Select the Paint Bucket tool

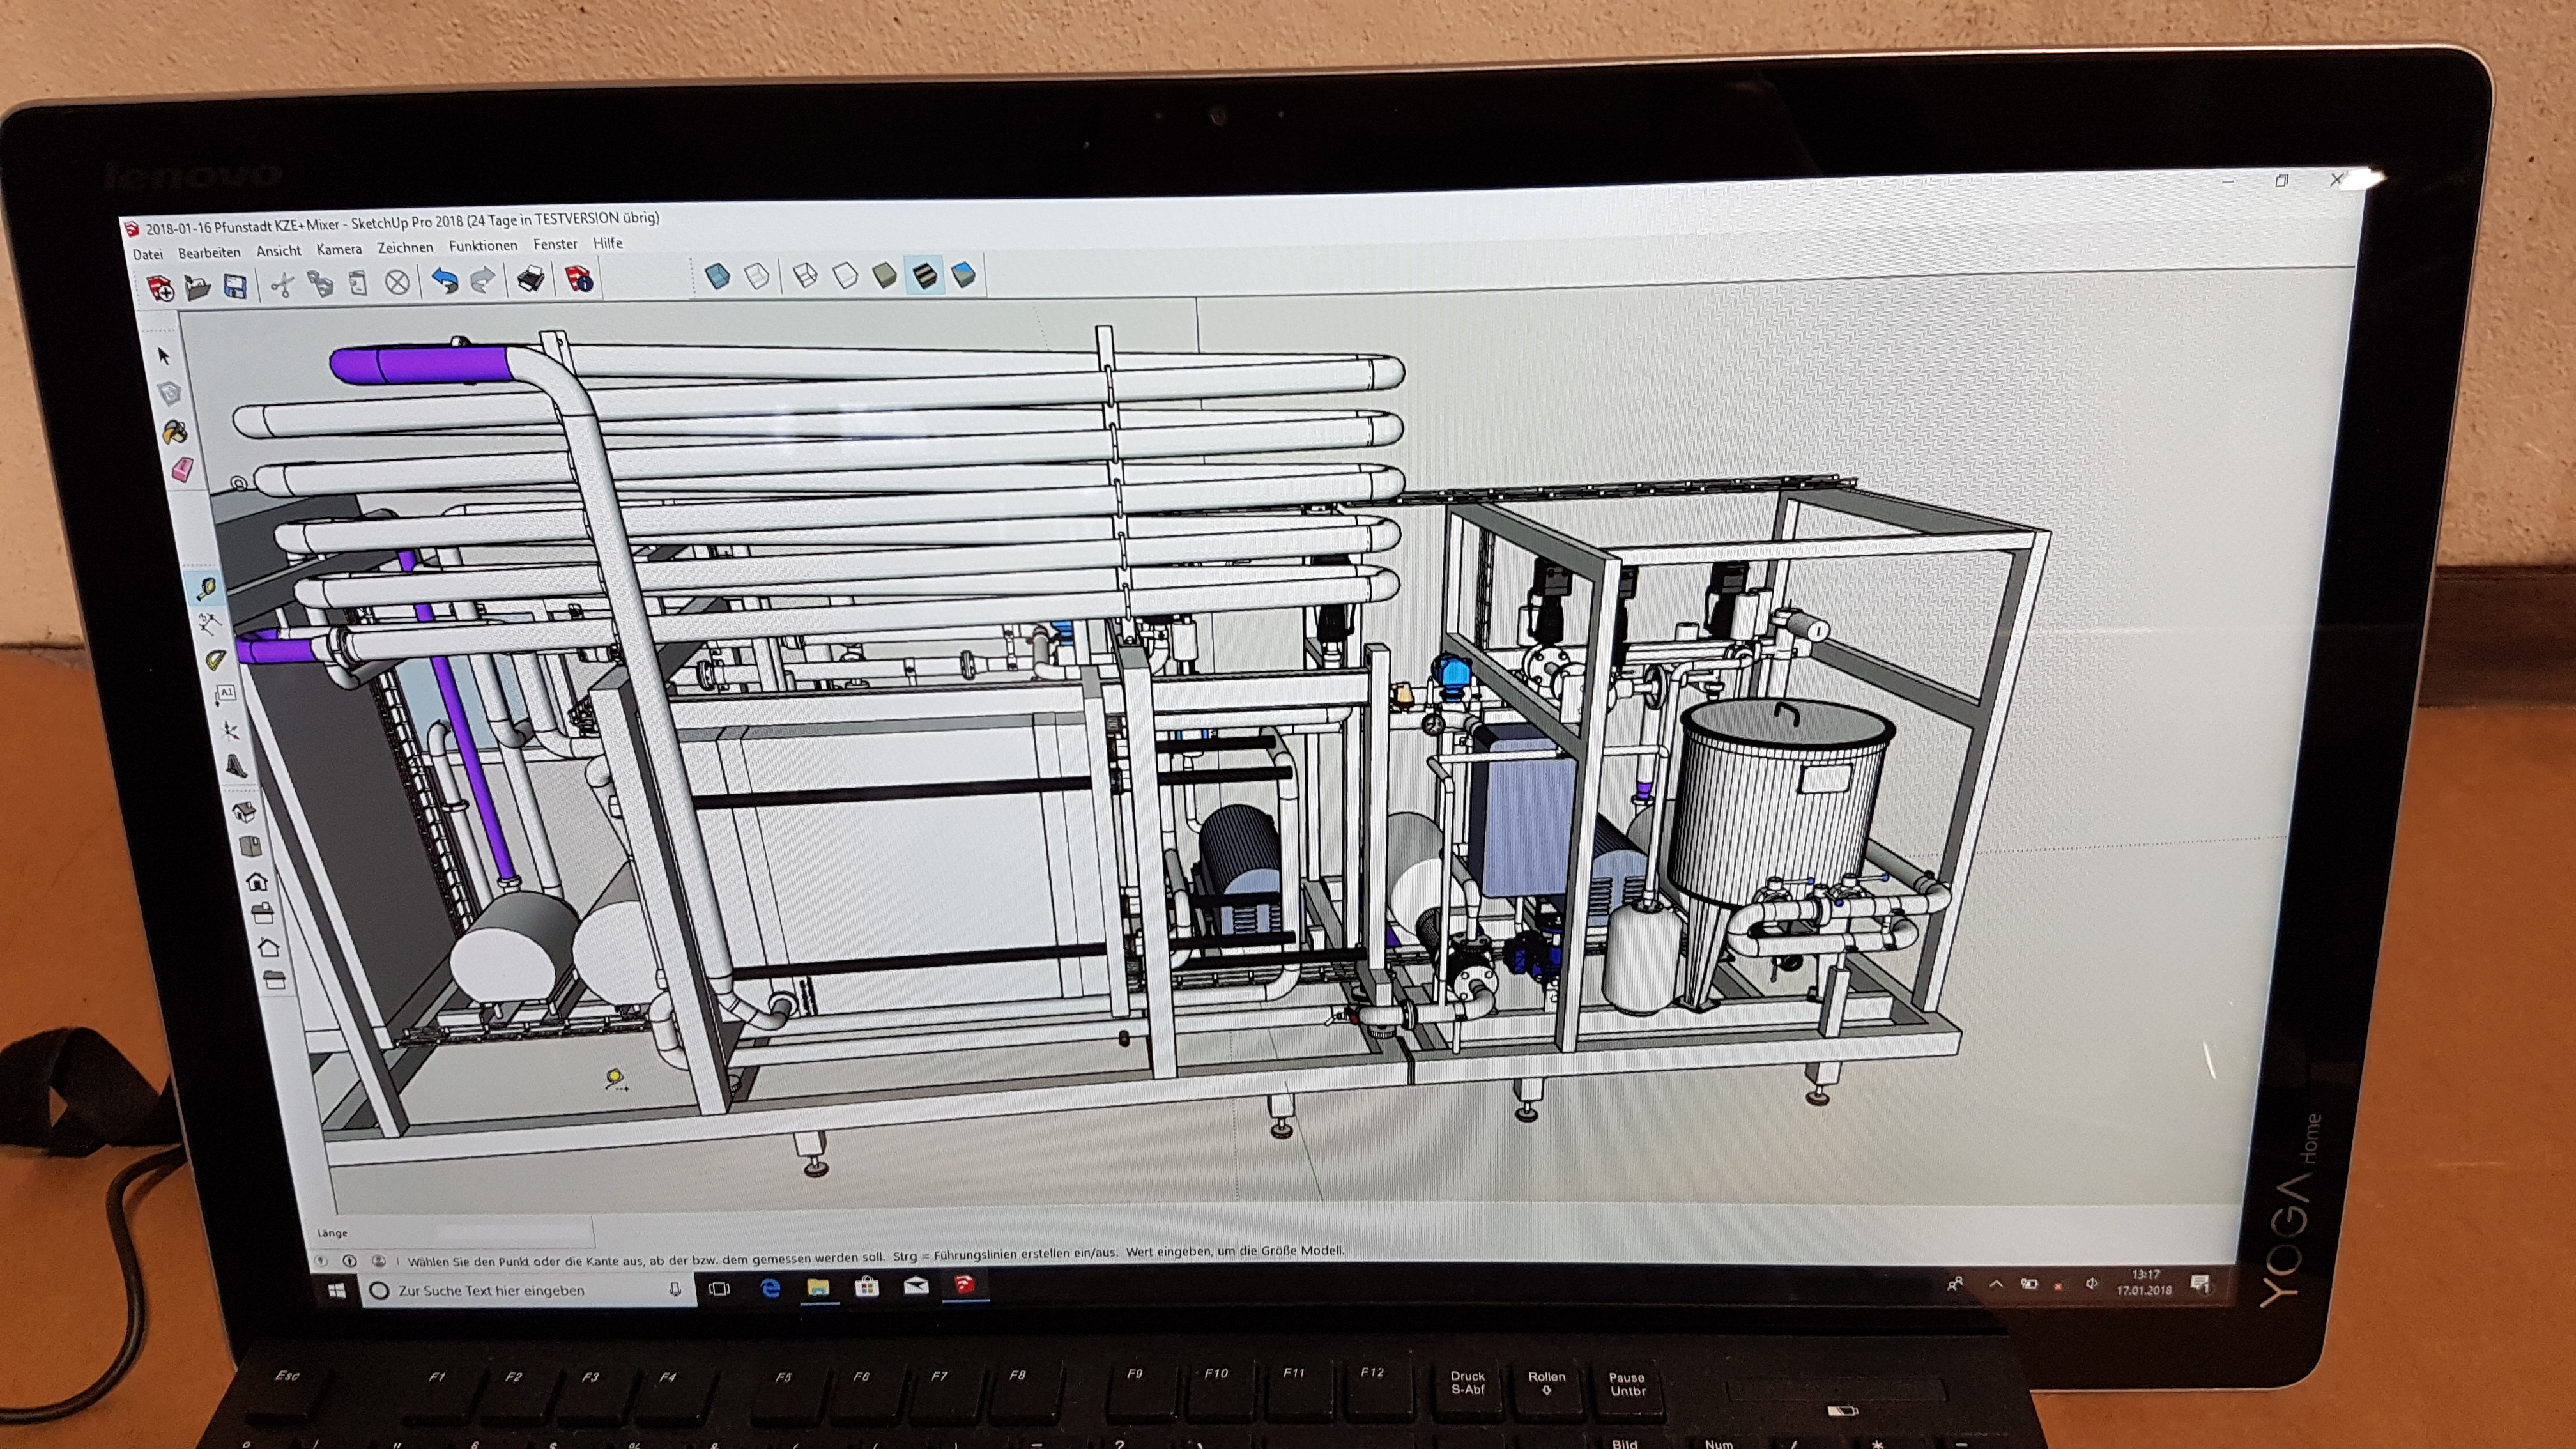click(x=175, y=432)
